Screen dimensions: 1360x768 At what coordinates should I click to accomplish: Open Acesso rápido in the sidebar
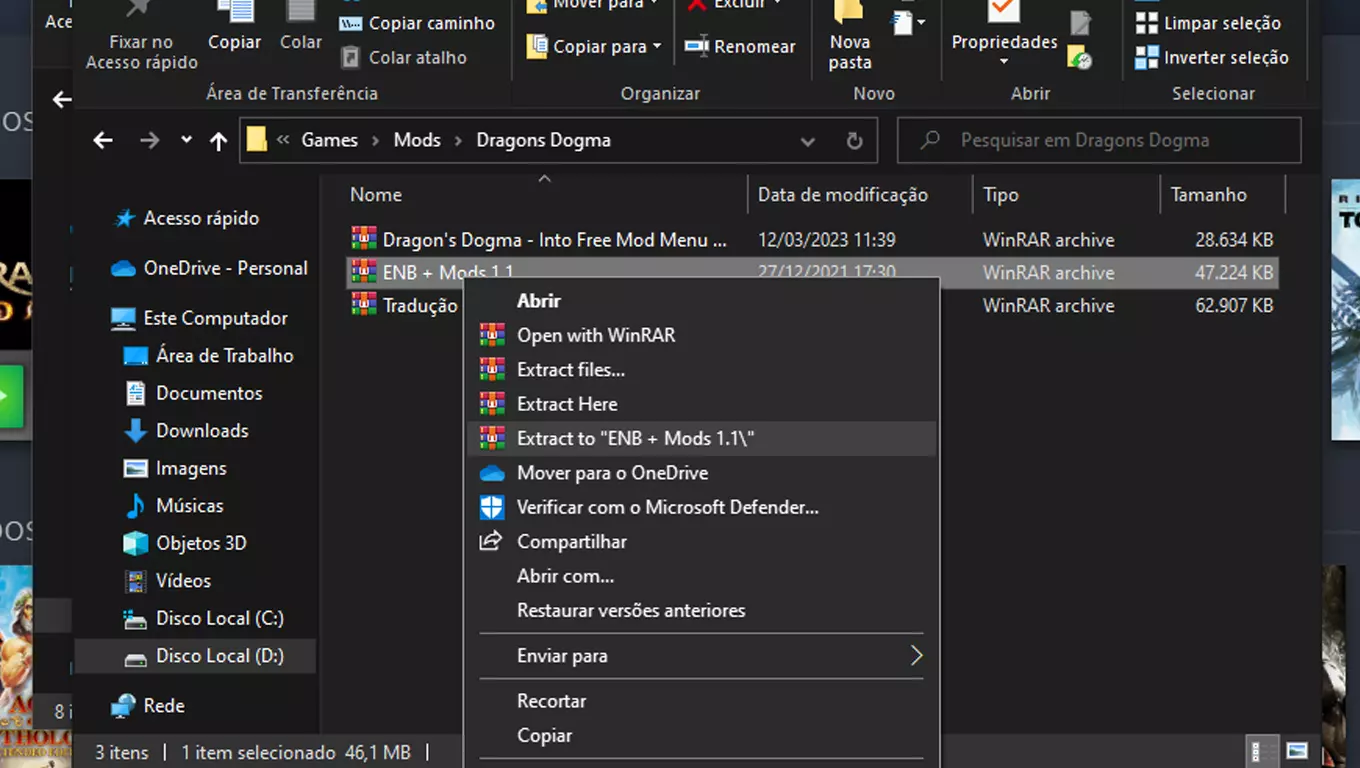pos(201,218)
